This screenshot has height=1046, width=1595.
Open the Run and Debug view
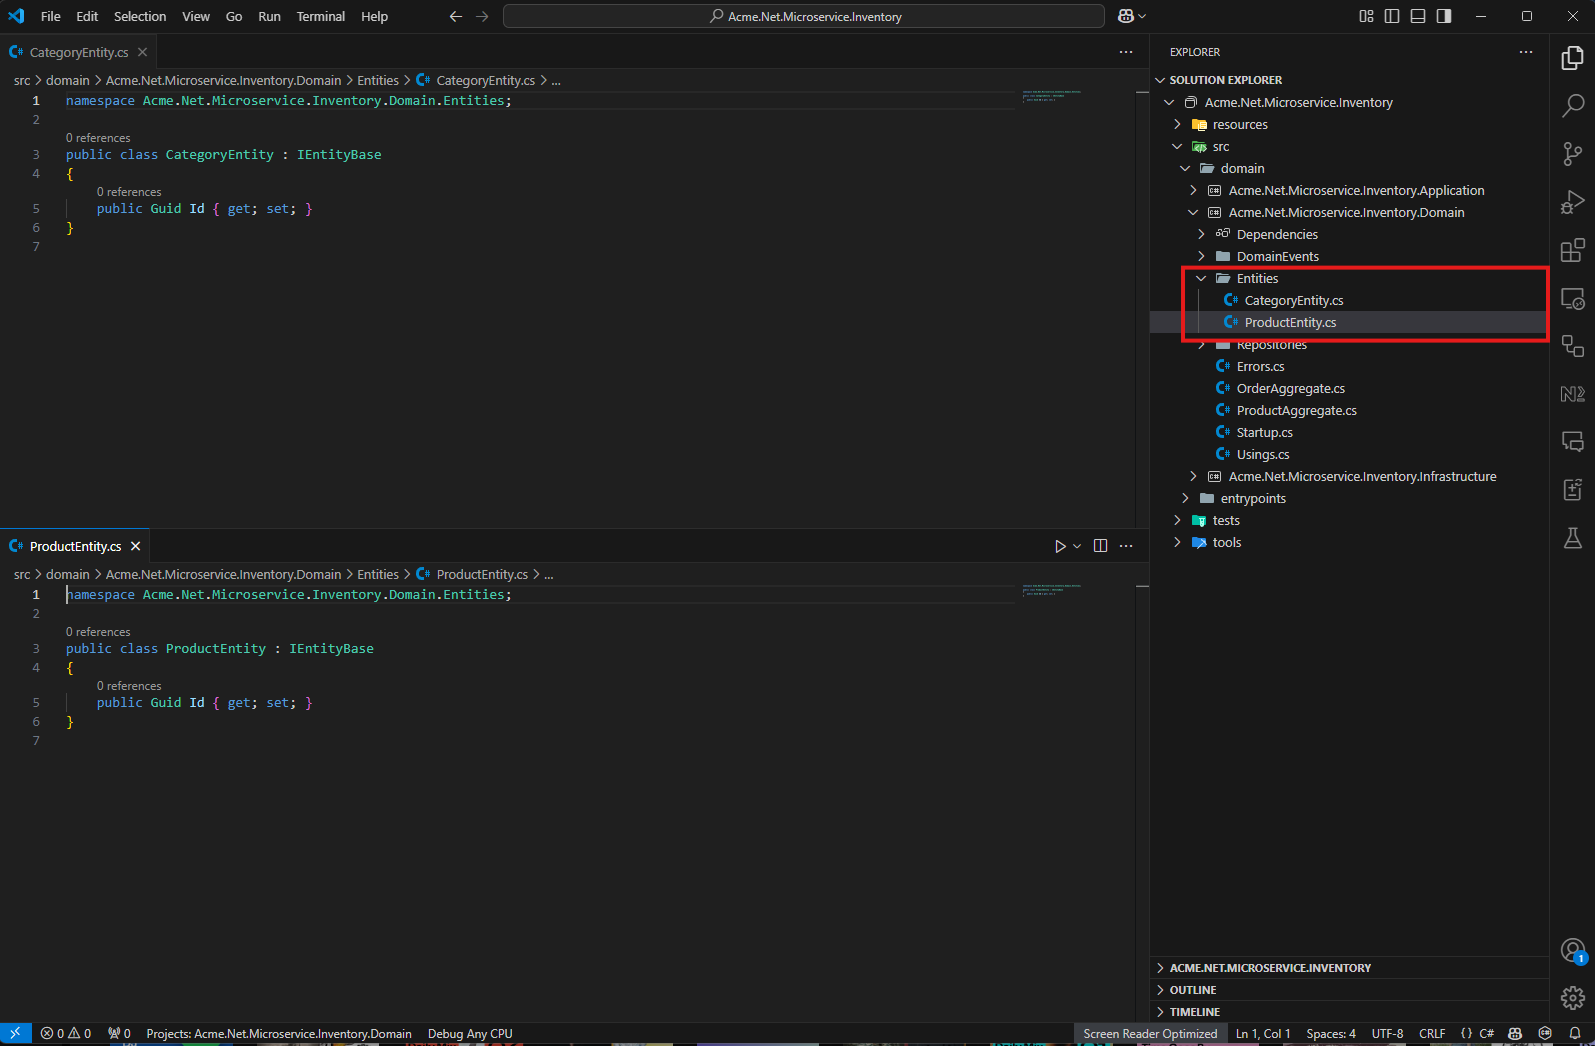[1572, 202]
